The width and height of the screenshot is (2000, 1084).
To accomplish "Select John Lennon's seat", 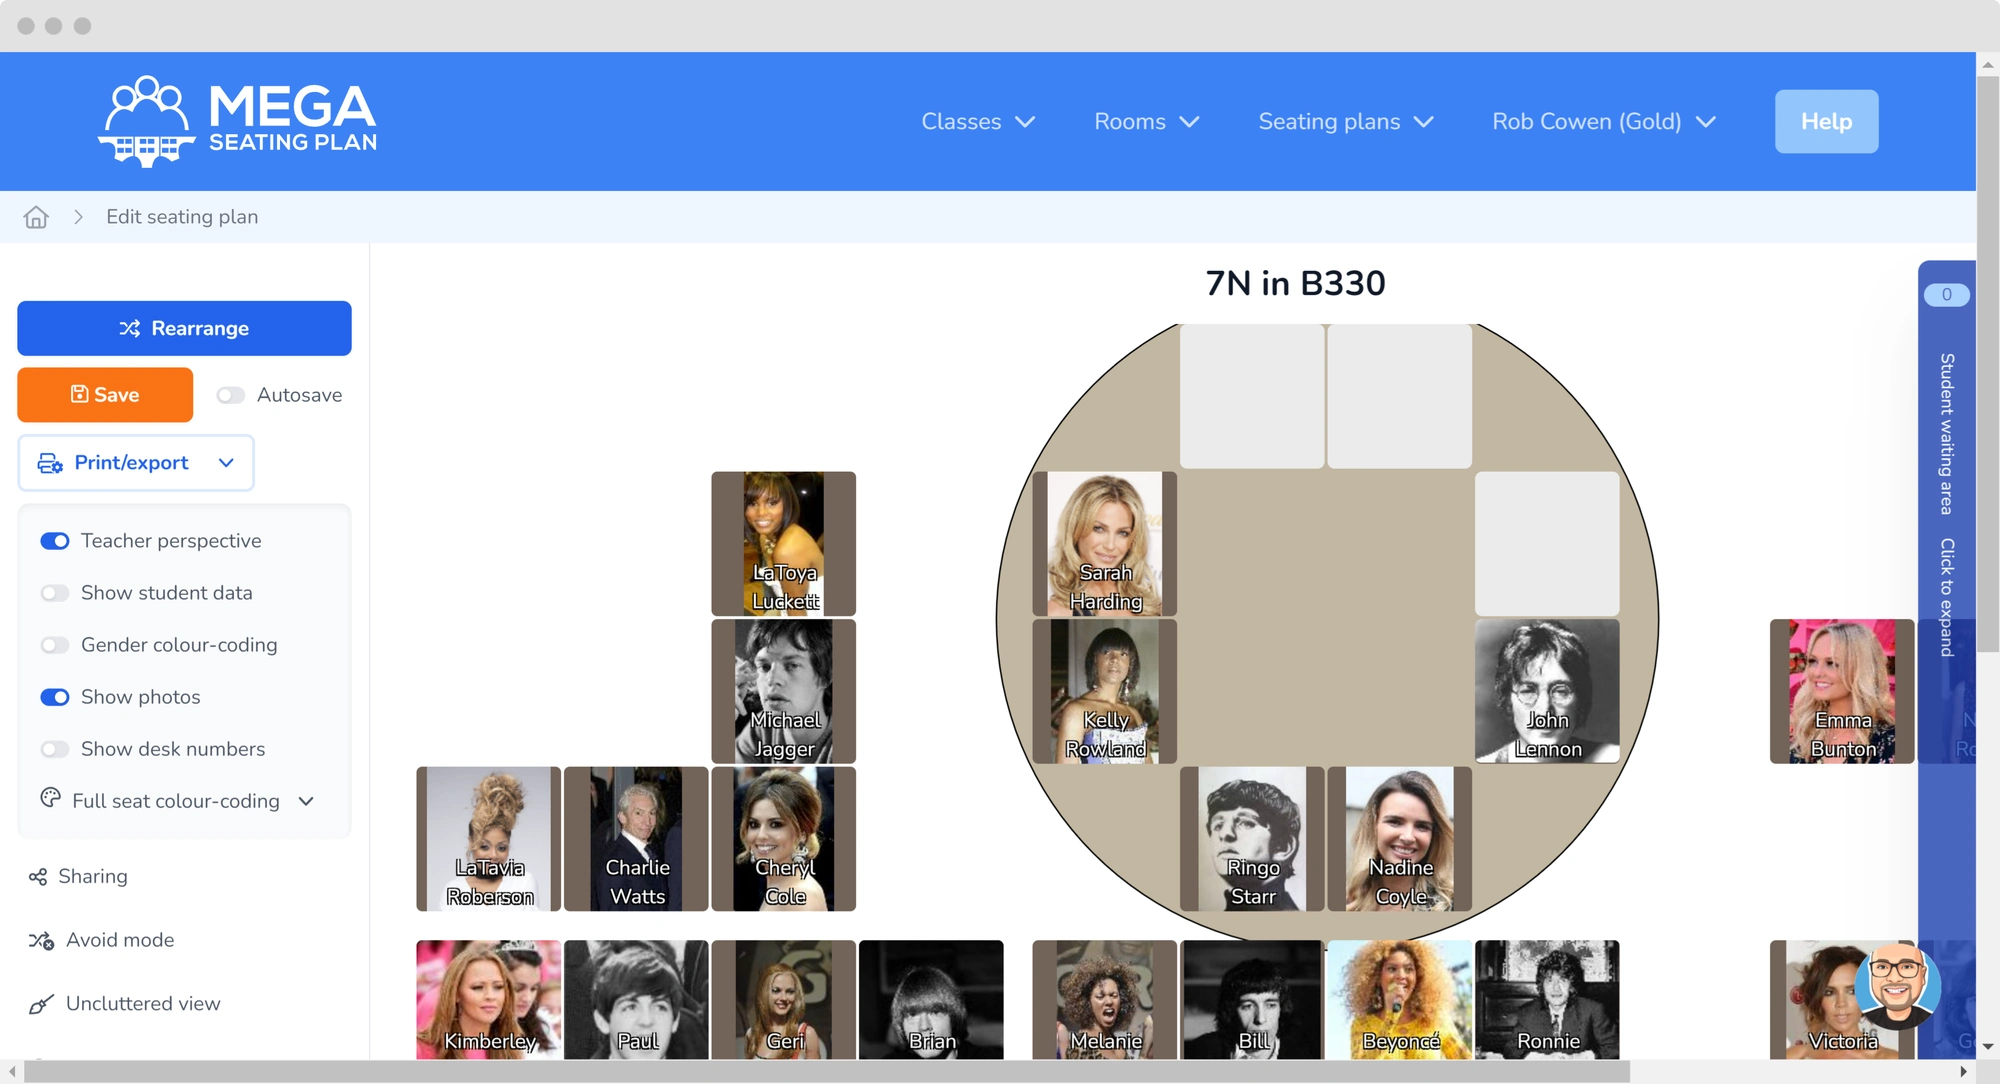I will 1547,691.
